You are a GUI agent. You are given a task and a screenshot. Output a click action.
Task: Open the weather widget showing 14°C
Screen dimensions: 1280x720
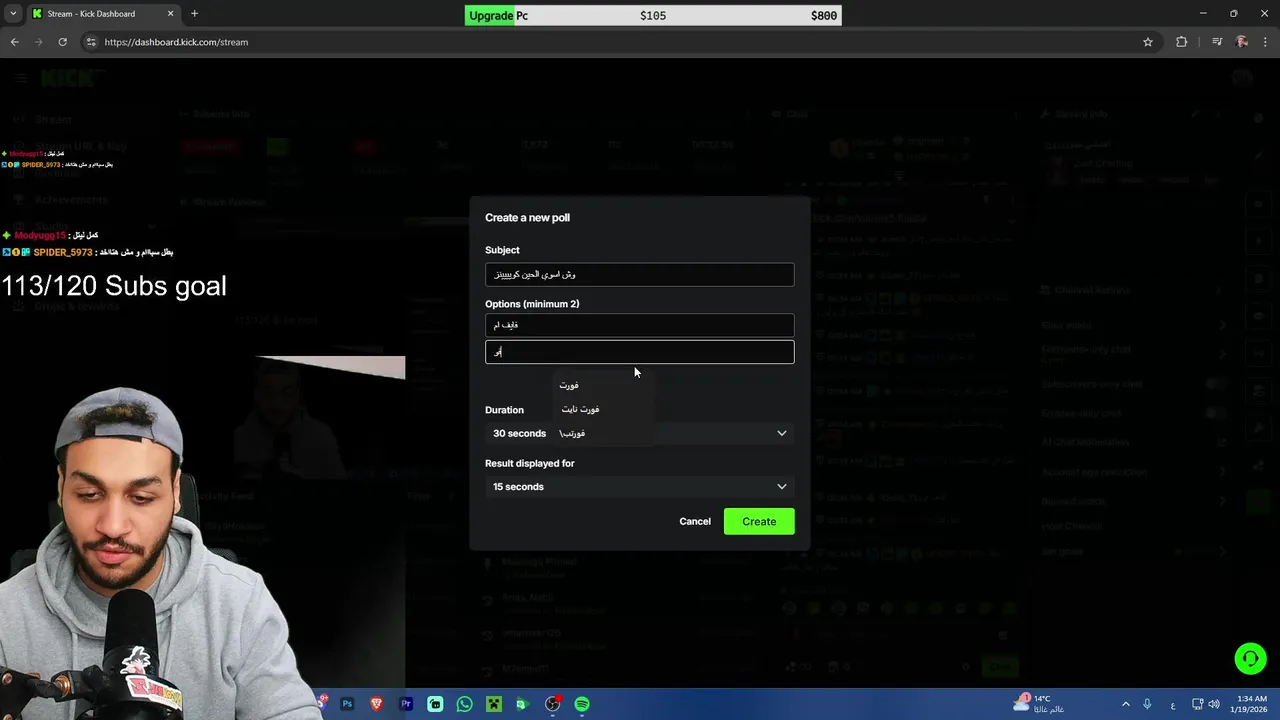point(1037,704)
